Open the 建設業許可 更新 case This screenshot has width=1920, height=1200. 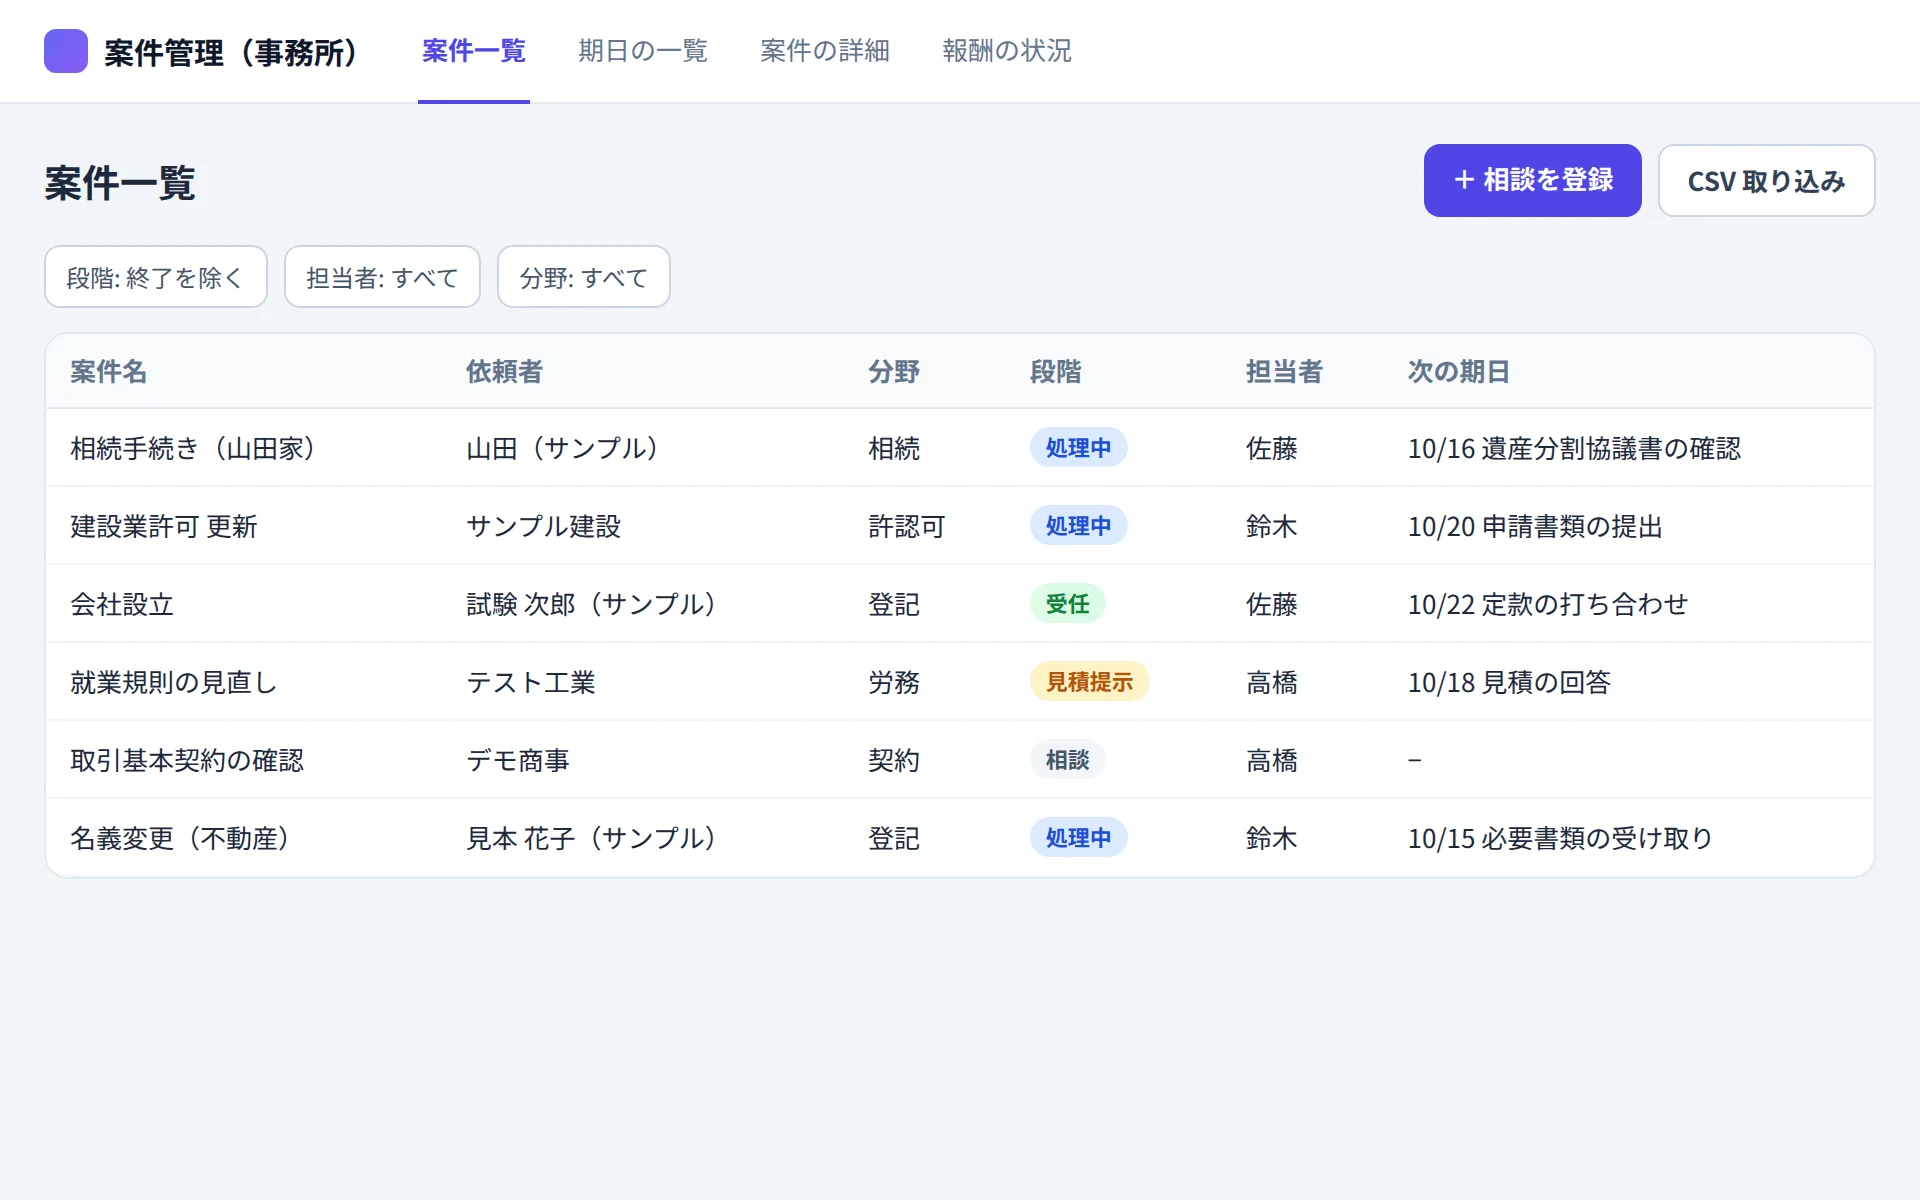(x=164, y=526)
